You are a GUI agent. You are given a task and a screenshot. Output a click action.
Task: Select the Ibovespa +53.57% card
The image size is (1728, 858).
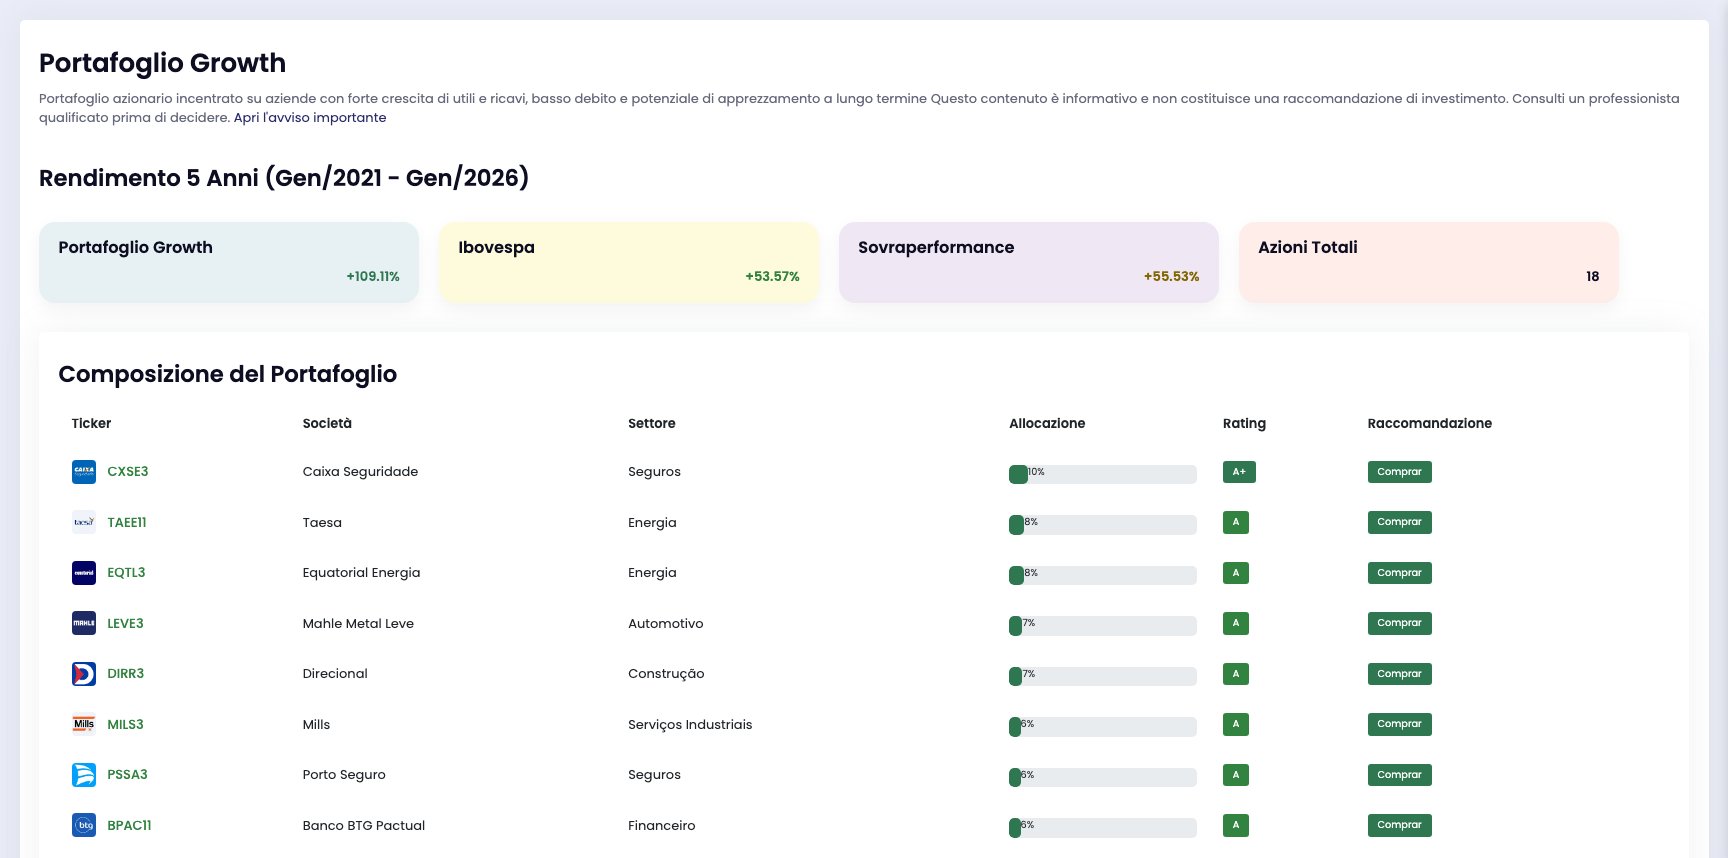[629, 262]
